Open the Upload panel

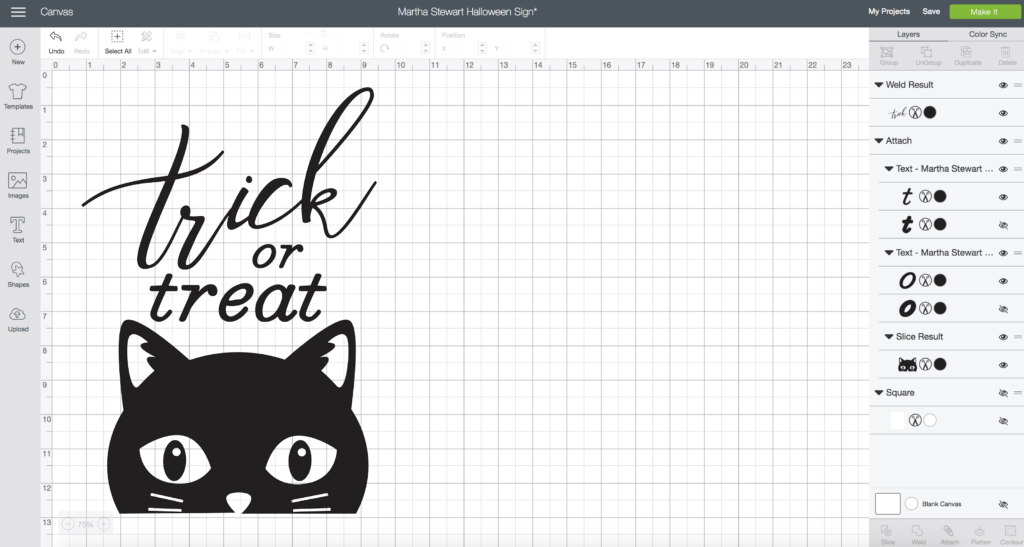(x=18, y=320)
